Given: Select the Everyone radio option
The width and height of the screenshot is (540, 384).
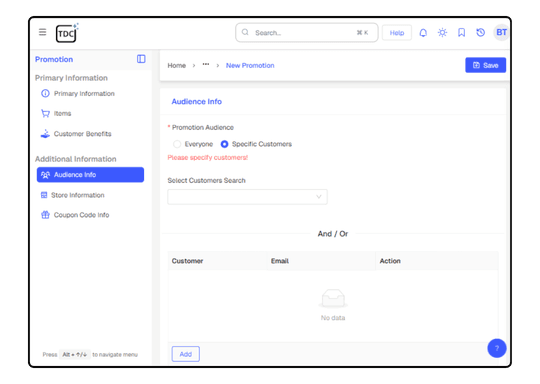Looking at the screenshot, I should [177, 144].
